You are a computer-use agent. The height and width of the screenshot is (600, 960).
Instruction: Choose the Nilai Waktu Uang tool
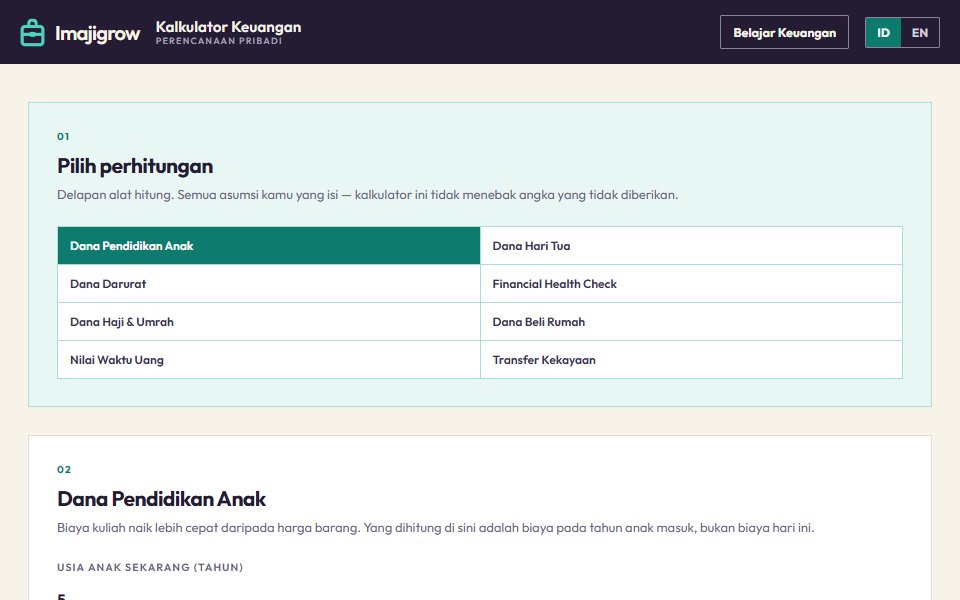coord(269,359)
